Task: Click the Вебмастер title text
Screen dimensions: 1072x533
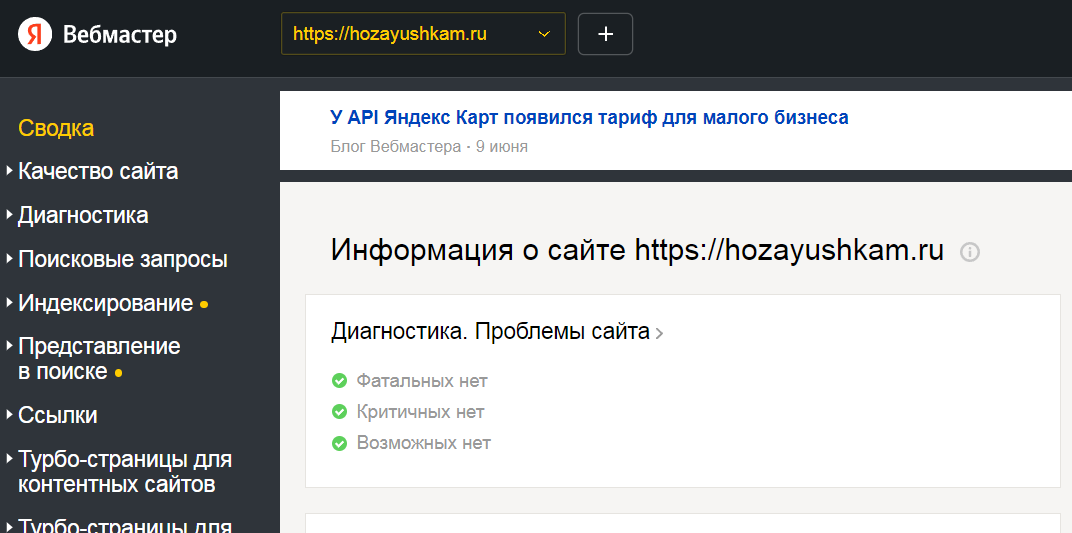Action: click(x=120, y=35)
